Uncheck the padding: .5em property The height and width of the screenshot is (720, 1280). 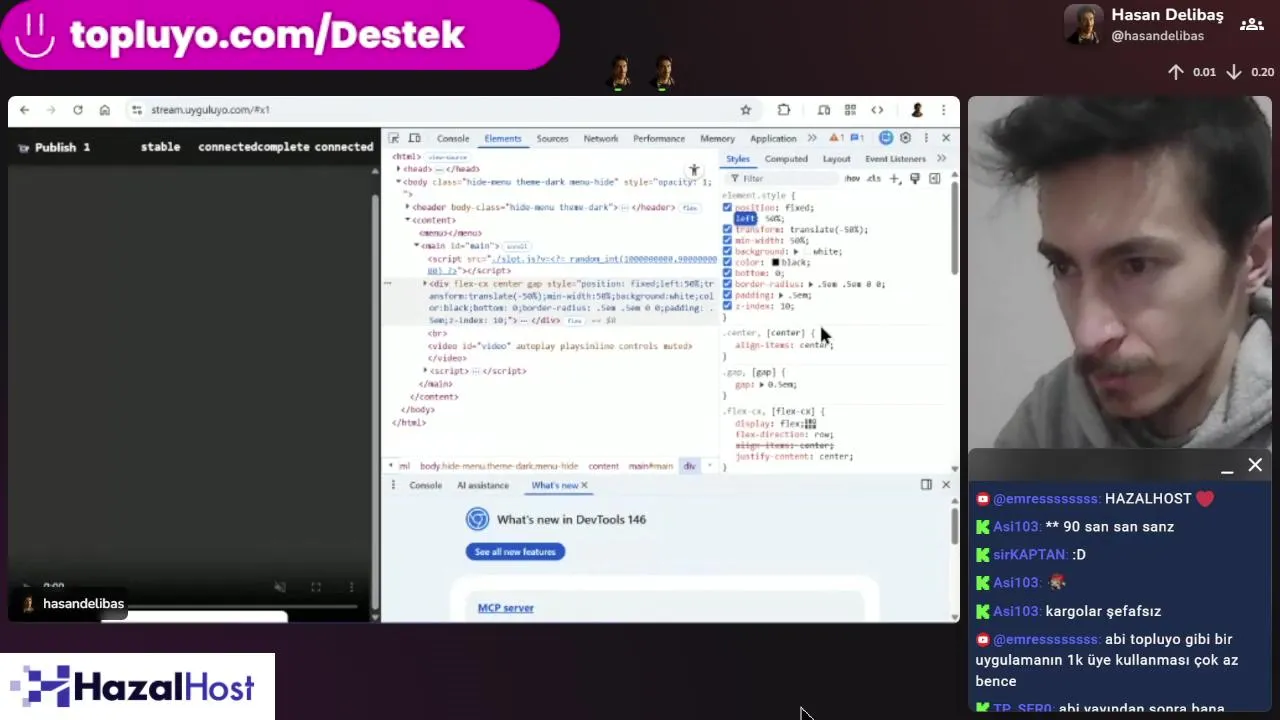click(727, 295)
